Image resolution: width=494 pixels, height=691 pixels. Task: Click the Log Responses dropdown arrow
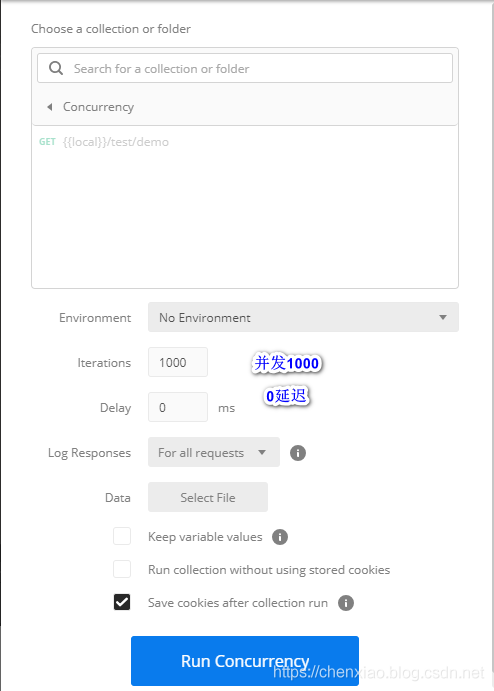coord(262,452)
